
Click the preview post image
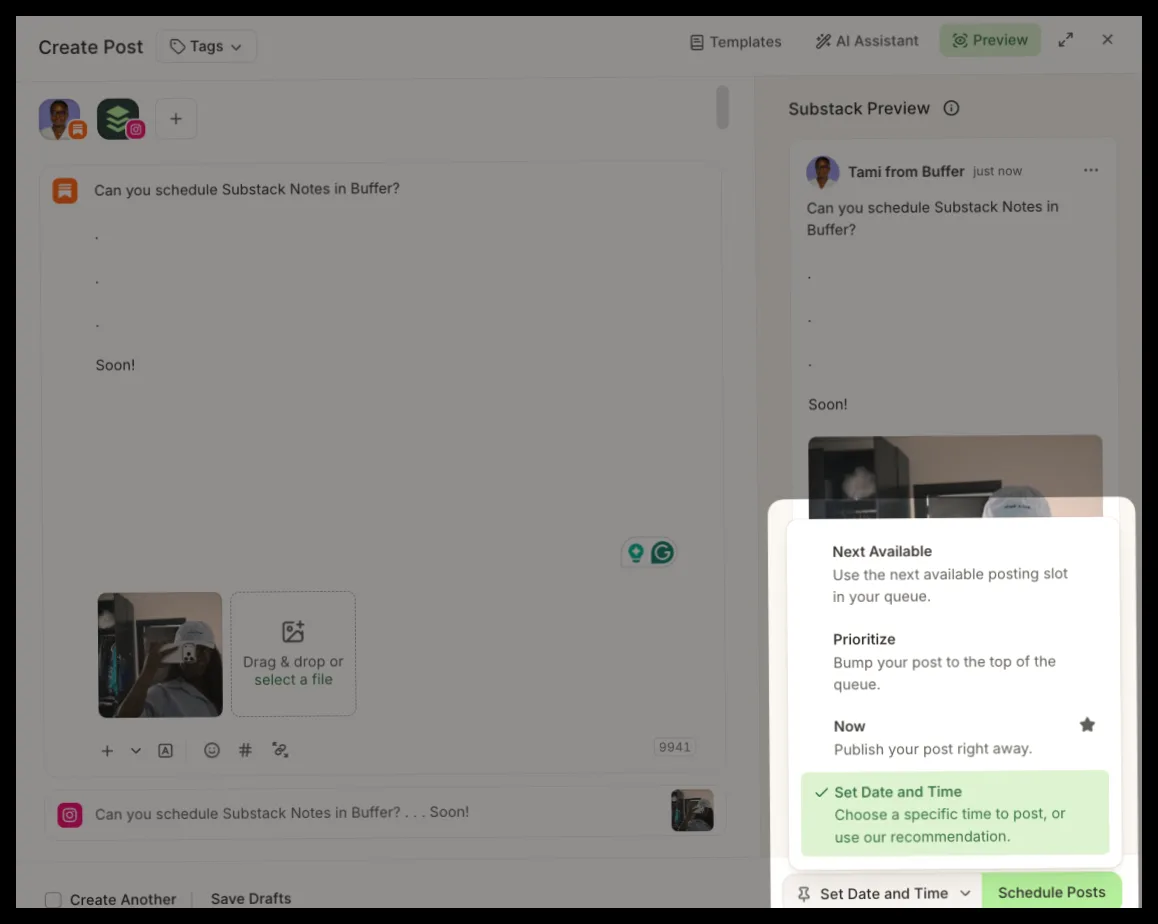955,476
